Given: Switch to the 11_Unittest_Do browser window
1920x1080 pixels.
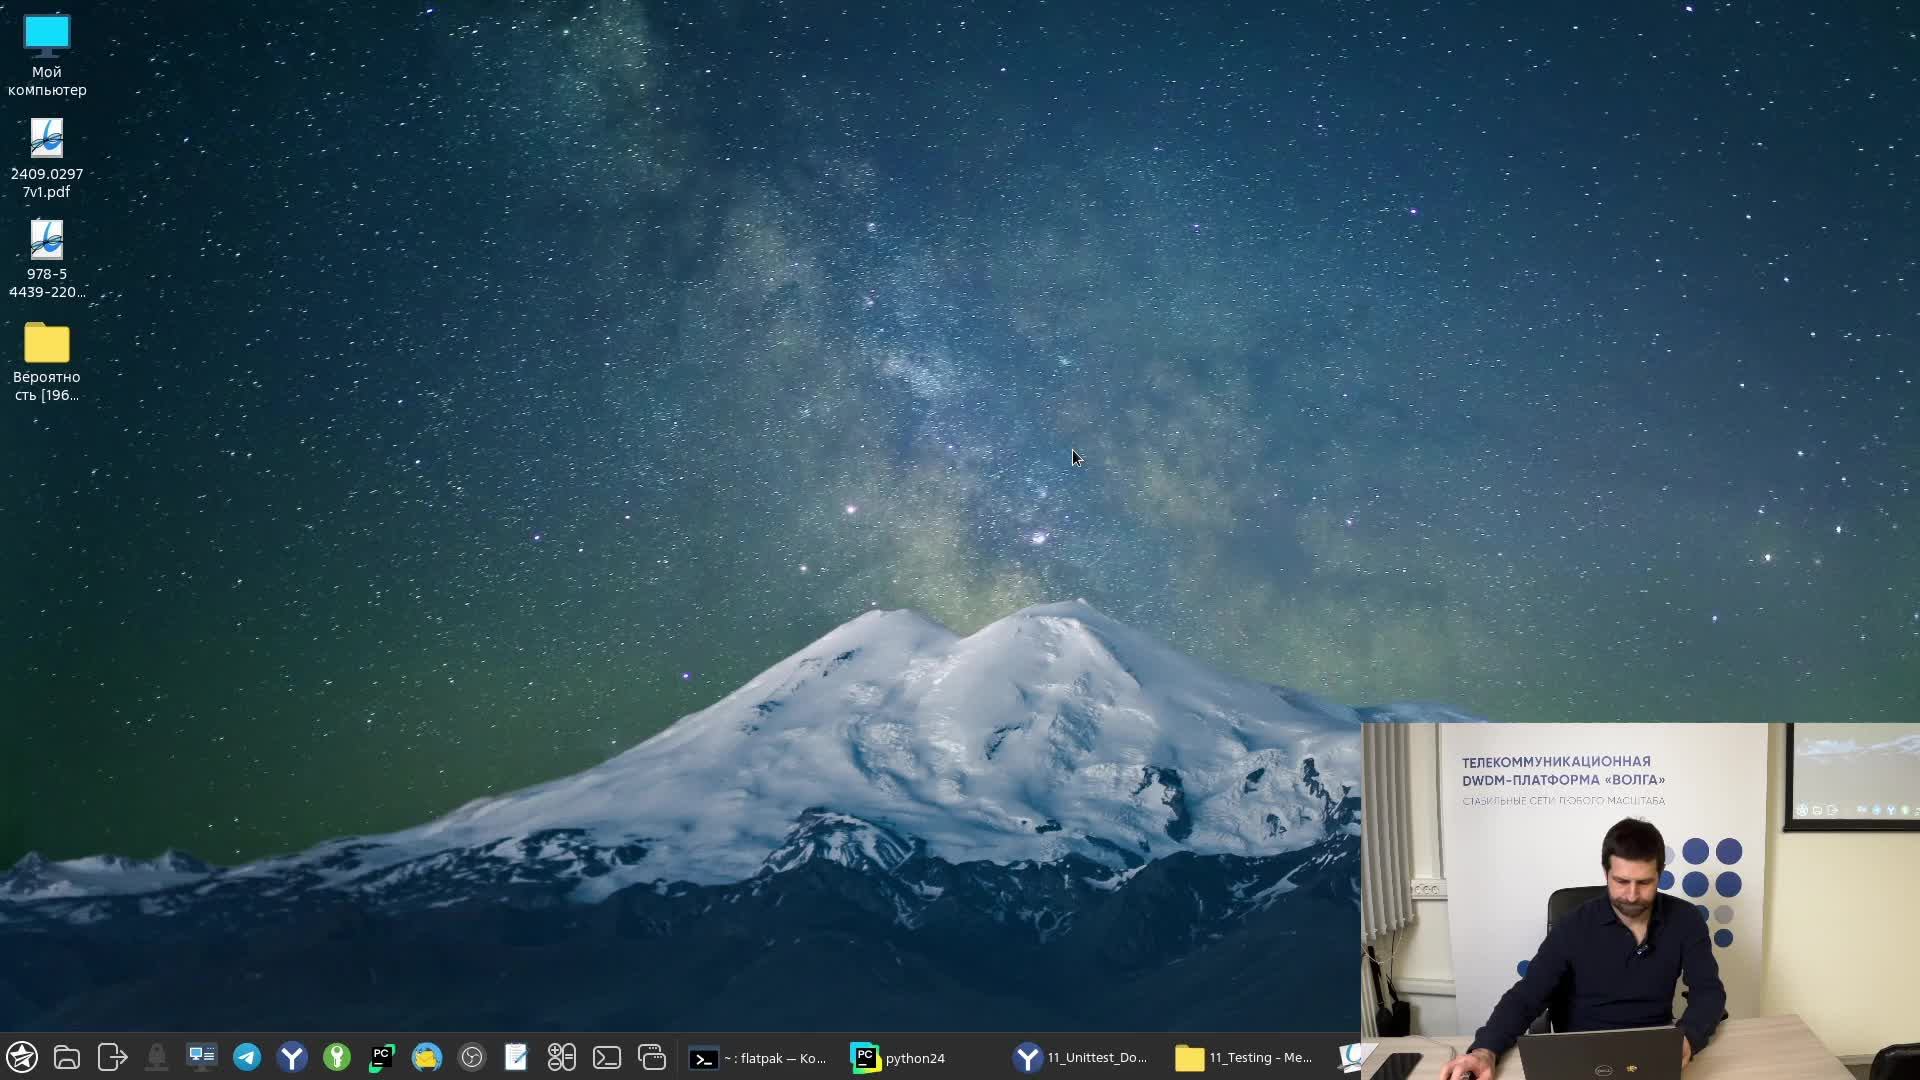Looking at the screenshot, I should point(1080,1058).
